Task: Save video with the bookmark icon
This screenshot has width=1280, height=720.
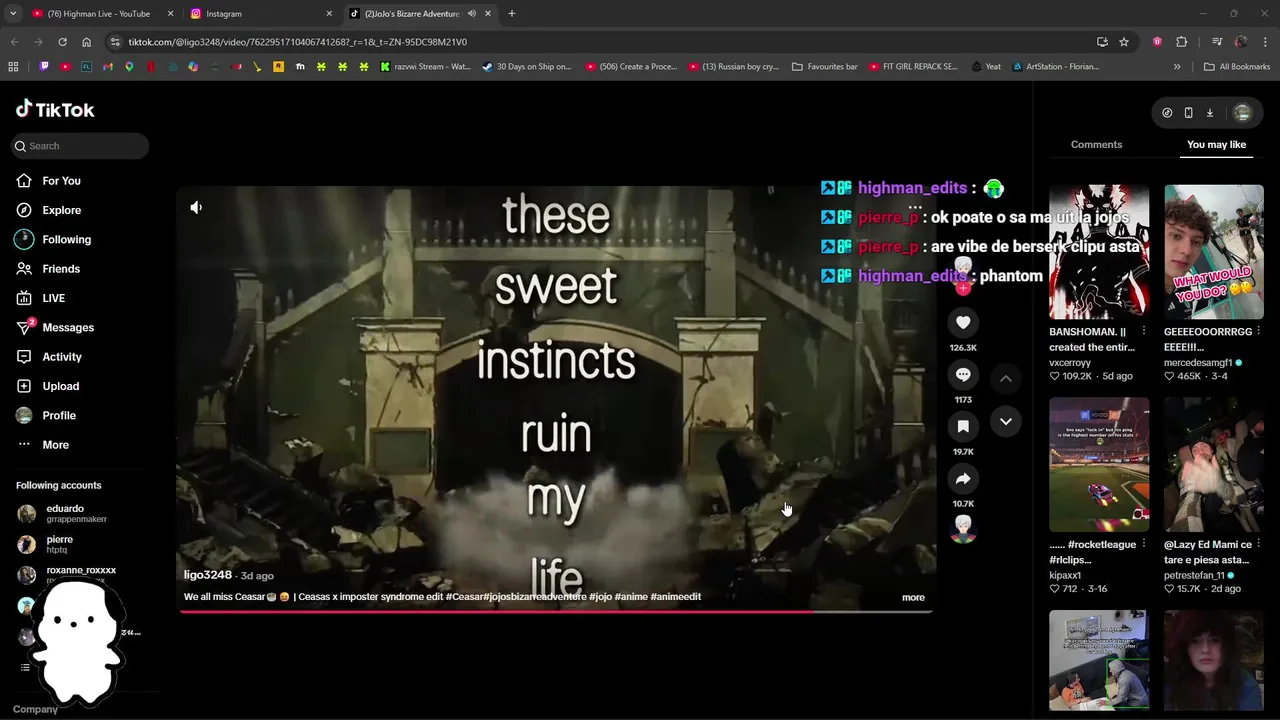Action: [x=963, y=426]
